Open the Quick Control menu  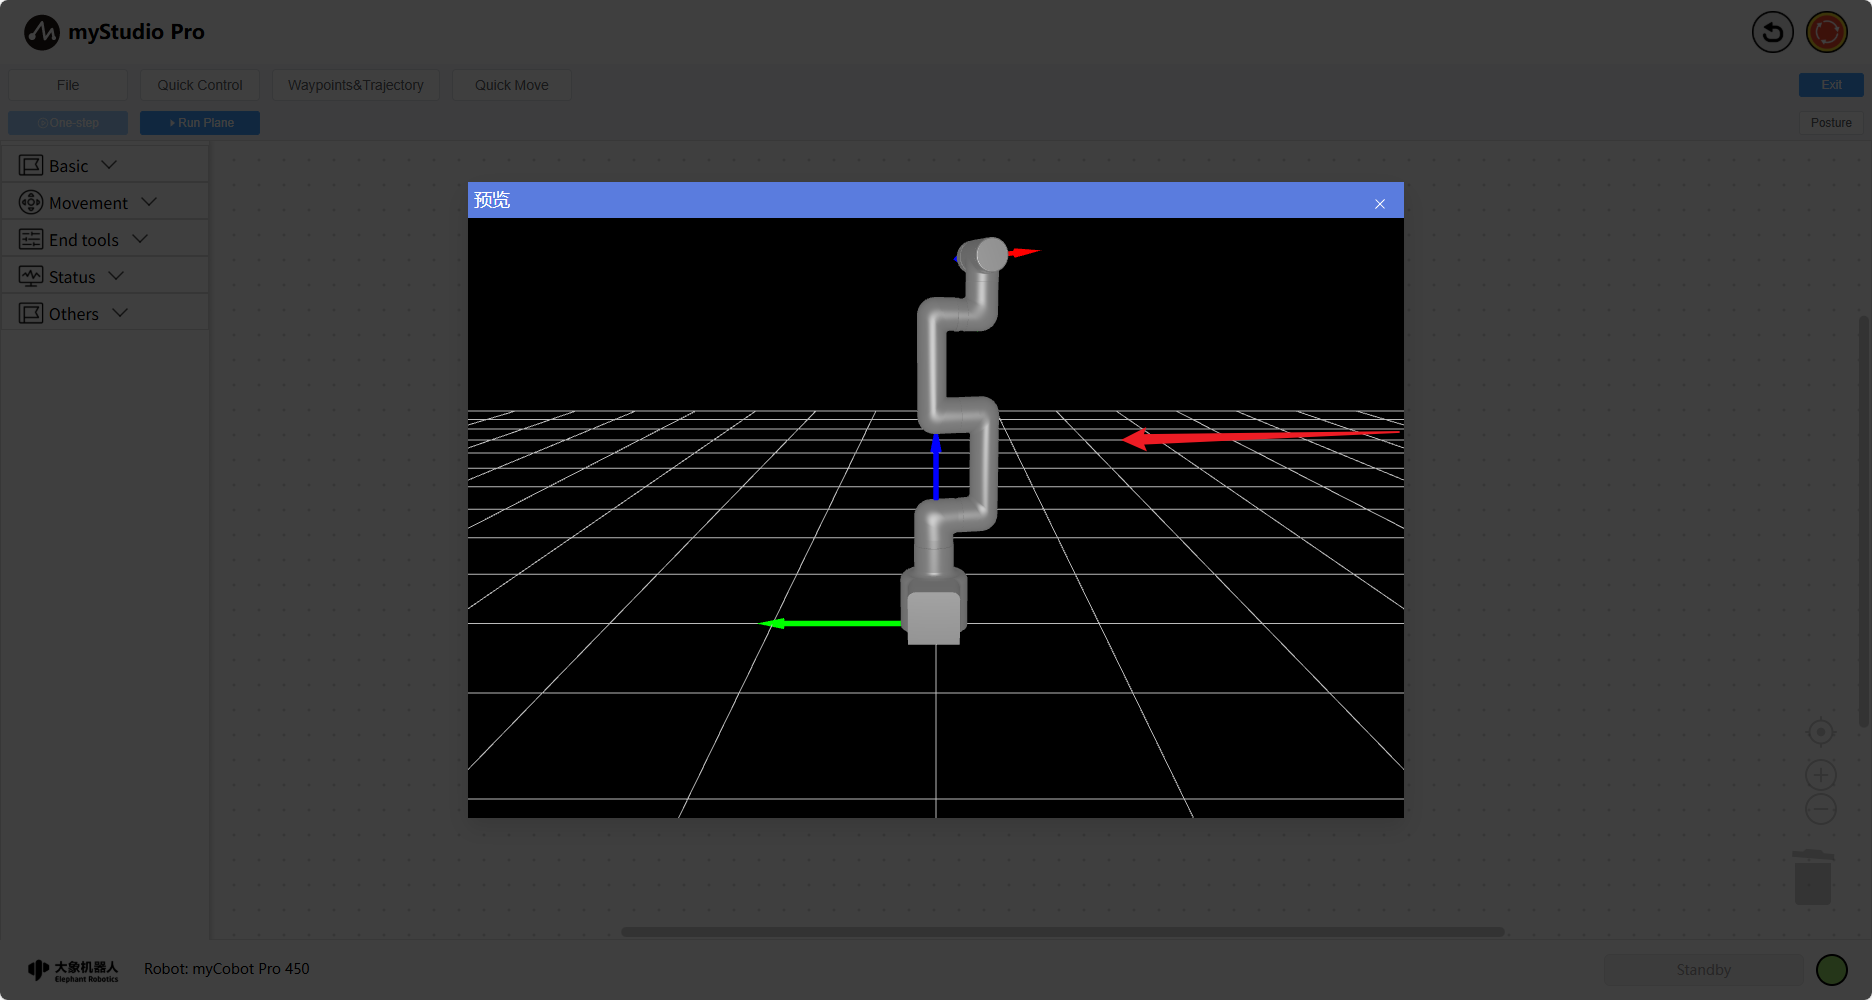pyautogui.click(x=199, y=85)
